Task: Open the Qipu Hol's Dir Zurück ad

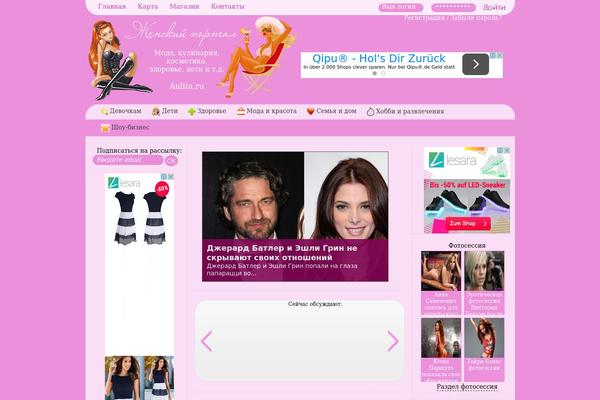Action: click(x=379, y=59)
